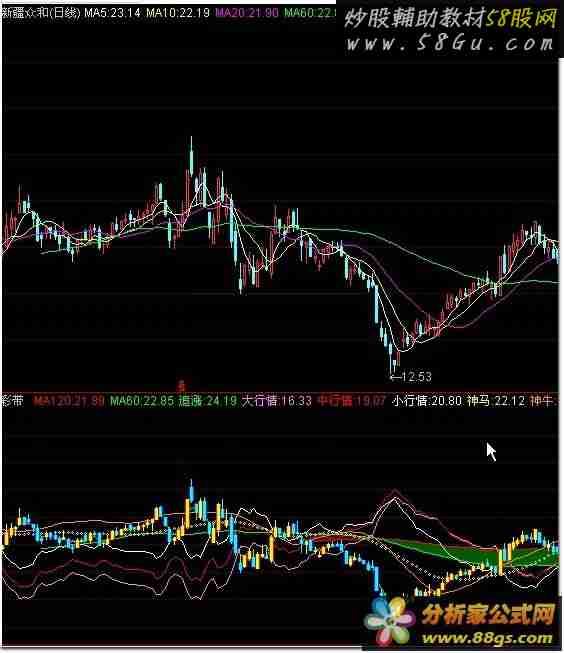Click the MA5:23.14 indicator label
This screenshot has width=564, height=653.
coord(112,12)
